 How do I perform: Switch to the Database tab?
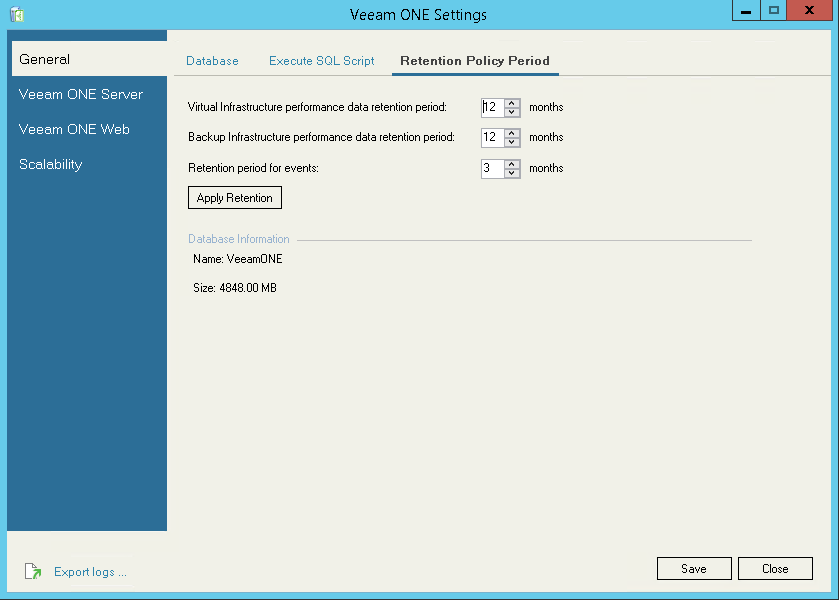coord(212,60)
